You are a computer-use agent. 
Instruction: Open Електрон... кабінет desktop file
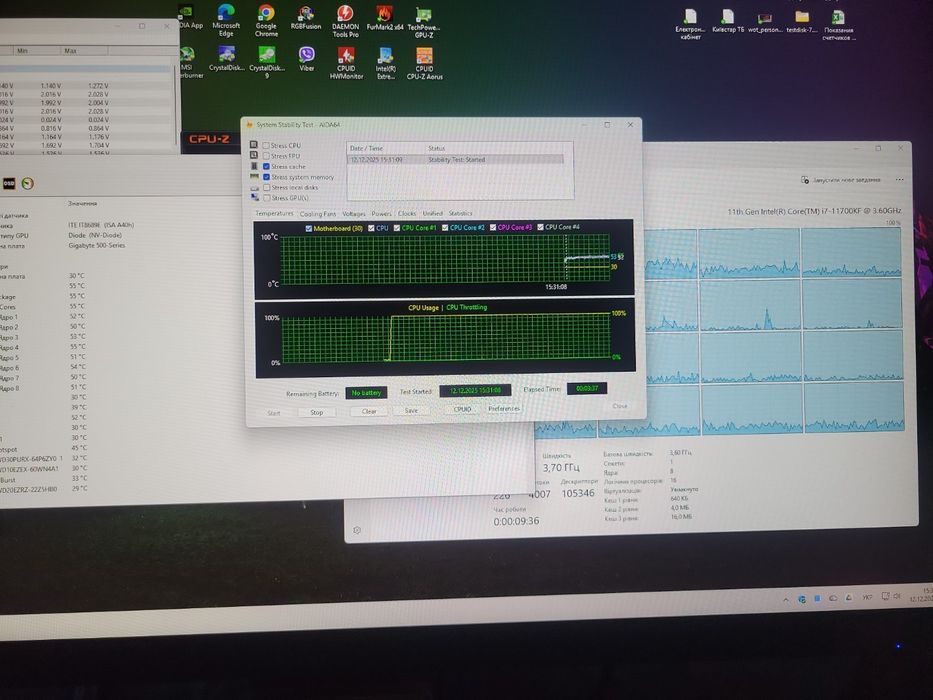pyautogui.click(x=690, y=24)
